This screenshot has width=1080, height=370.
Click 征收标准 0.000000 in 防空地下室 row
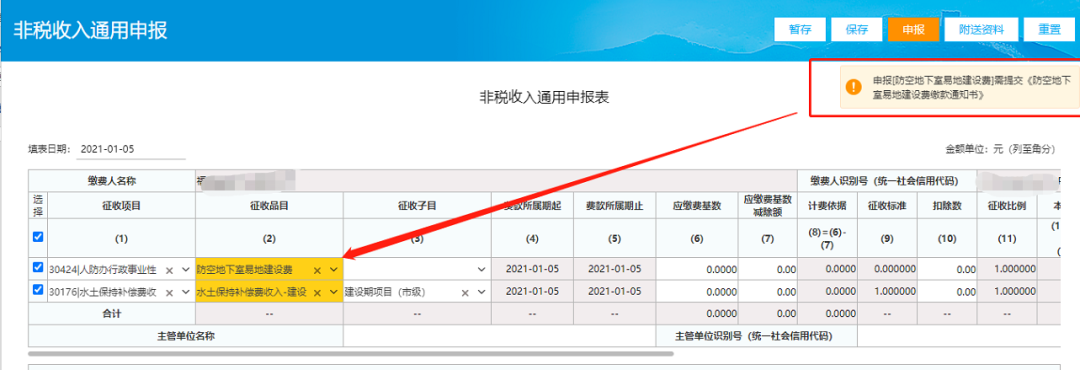click(x=887, y=269)
